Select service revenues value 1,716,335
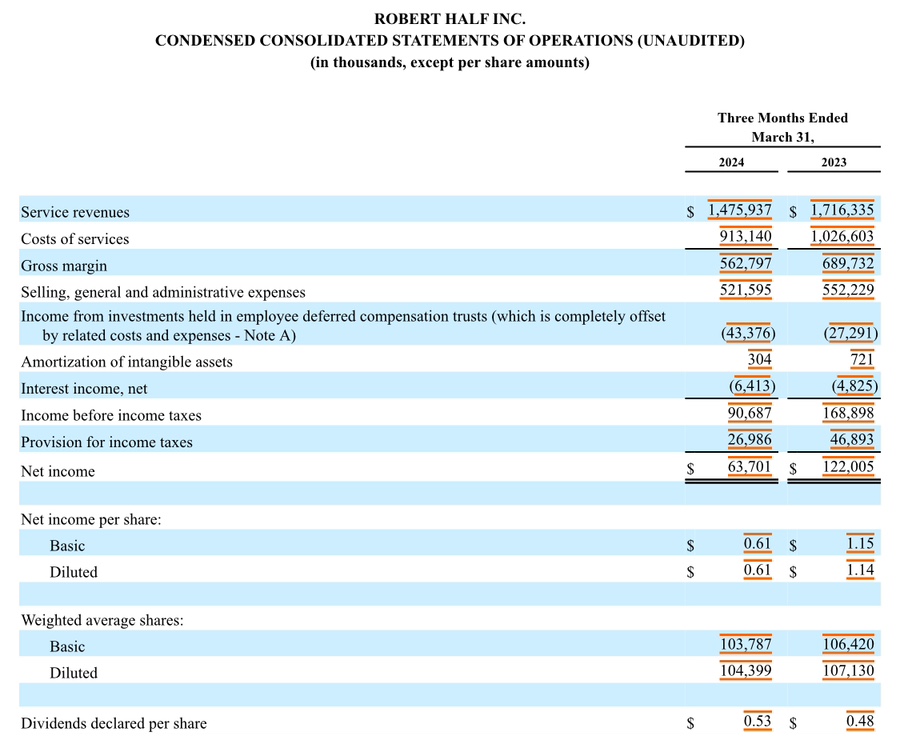Viewport: 900px width, 740px height. tap(842, 210)
